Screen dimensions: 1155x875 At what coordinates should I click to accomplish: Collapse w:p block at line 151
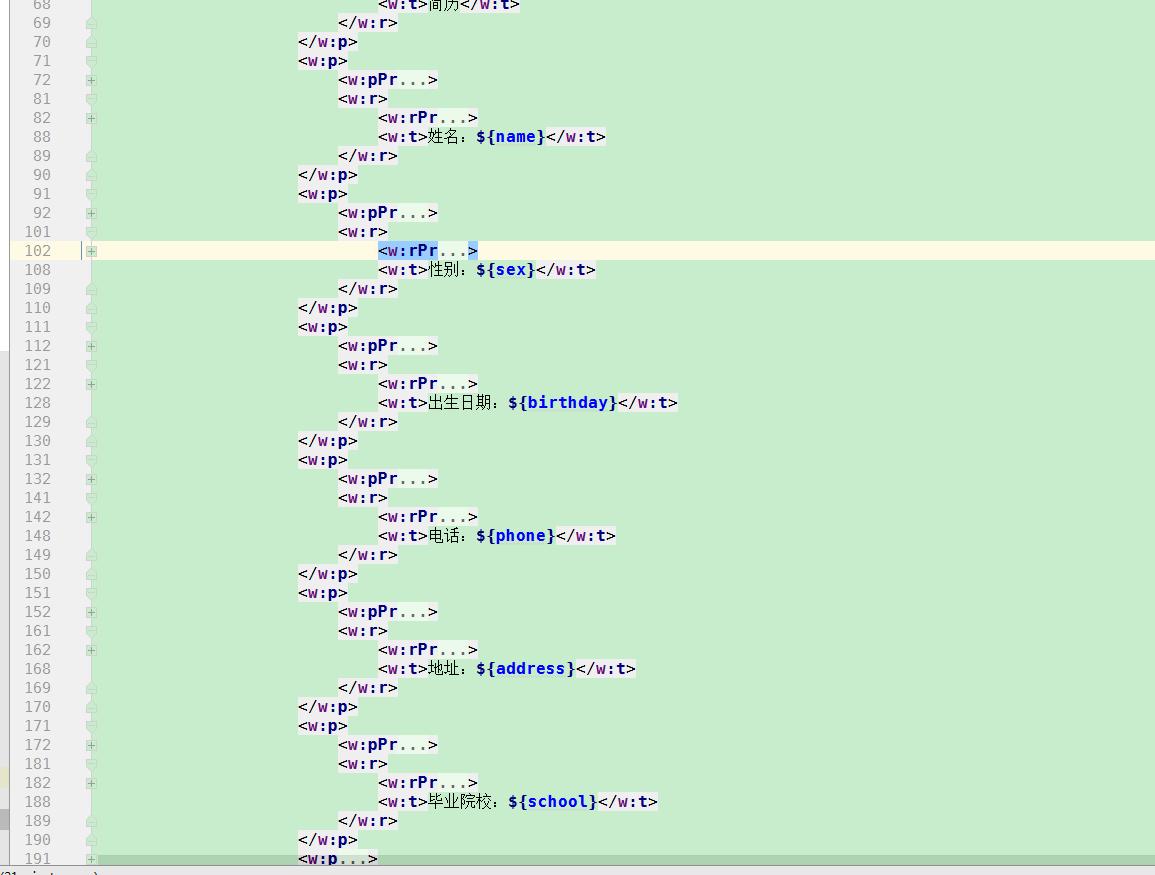pyautogui.click(x=91, y=594)
